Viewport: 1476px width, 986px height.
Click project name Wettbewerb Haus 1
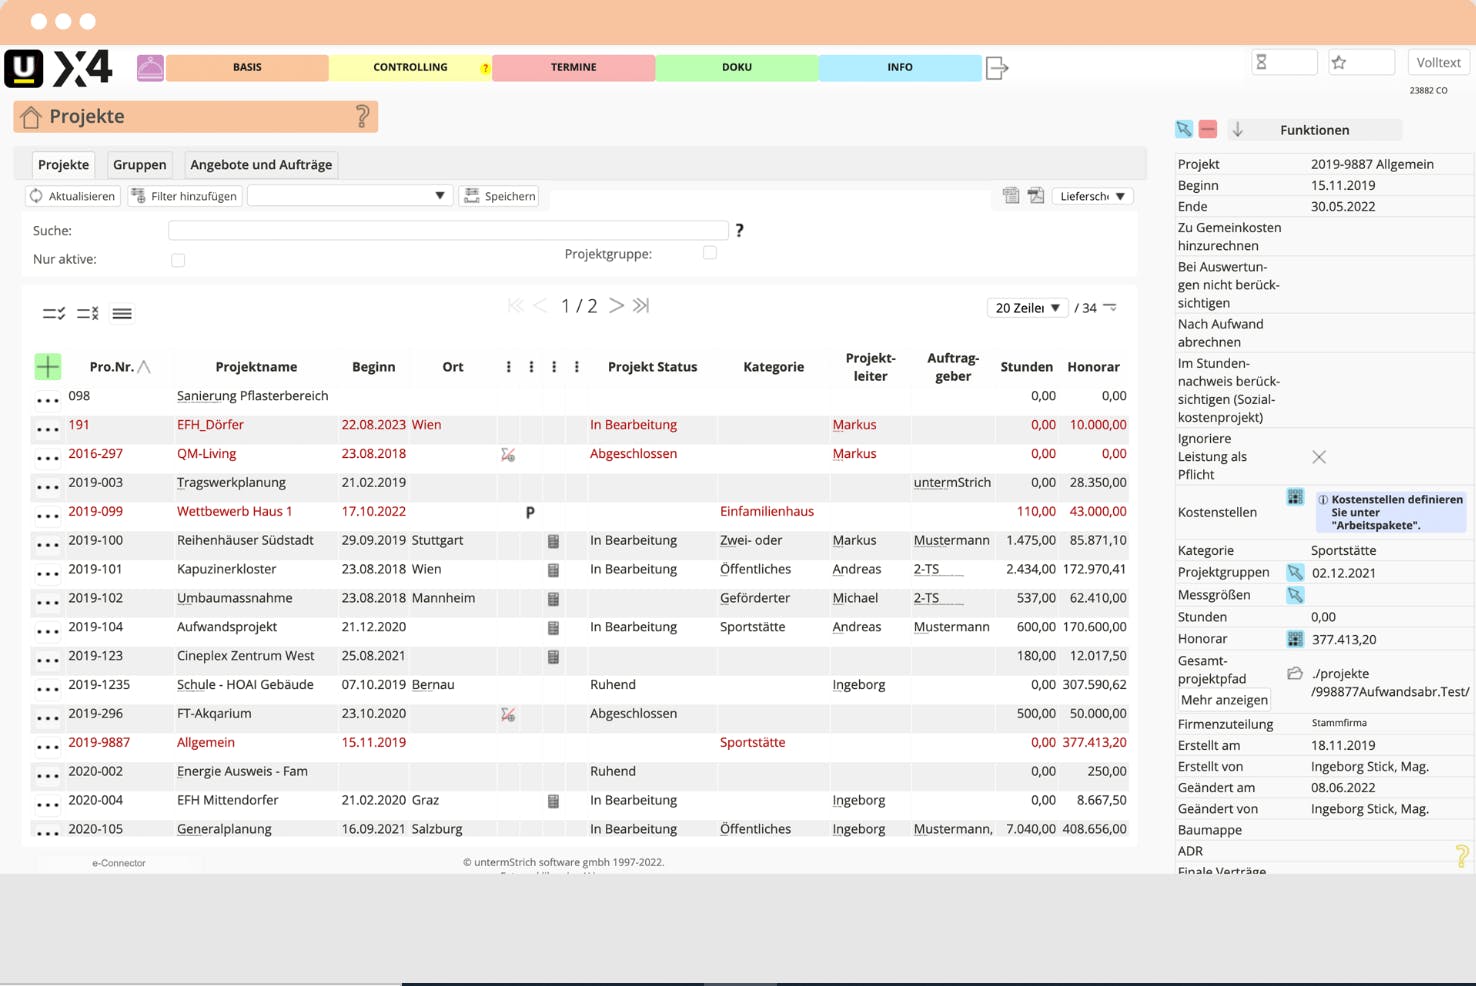pos(235,512)
